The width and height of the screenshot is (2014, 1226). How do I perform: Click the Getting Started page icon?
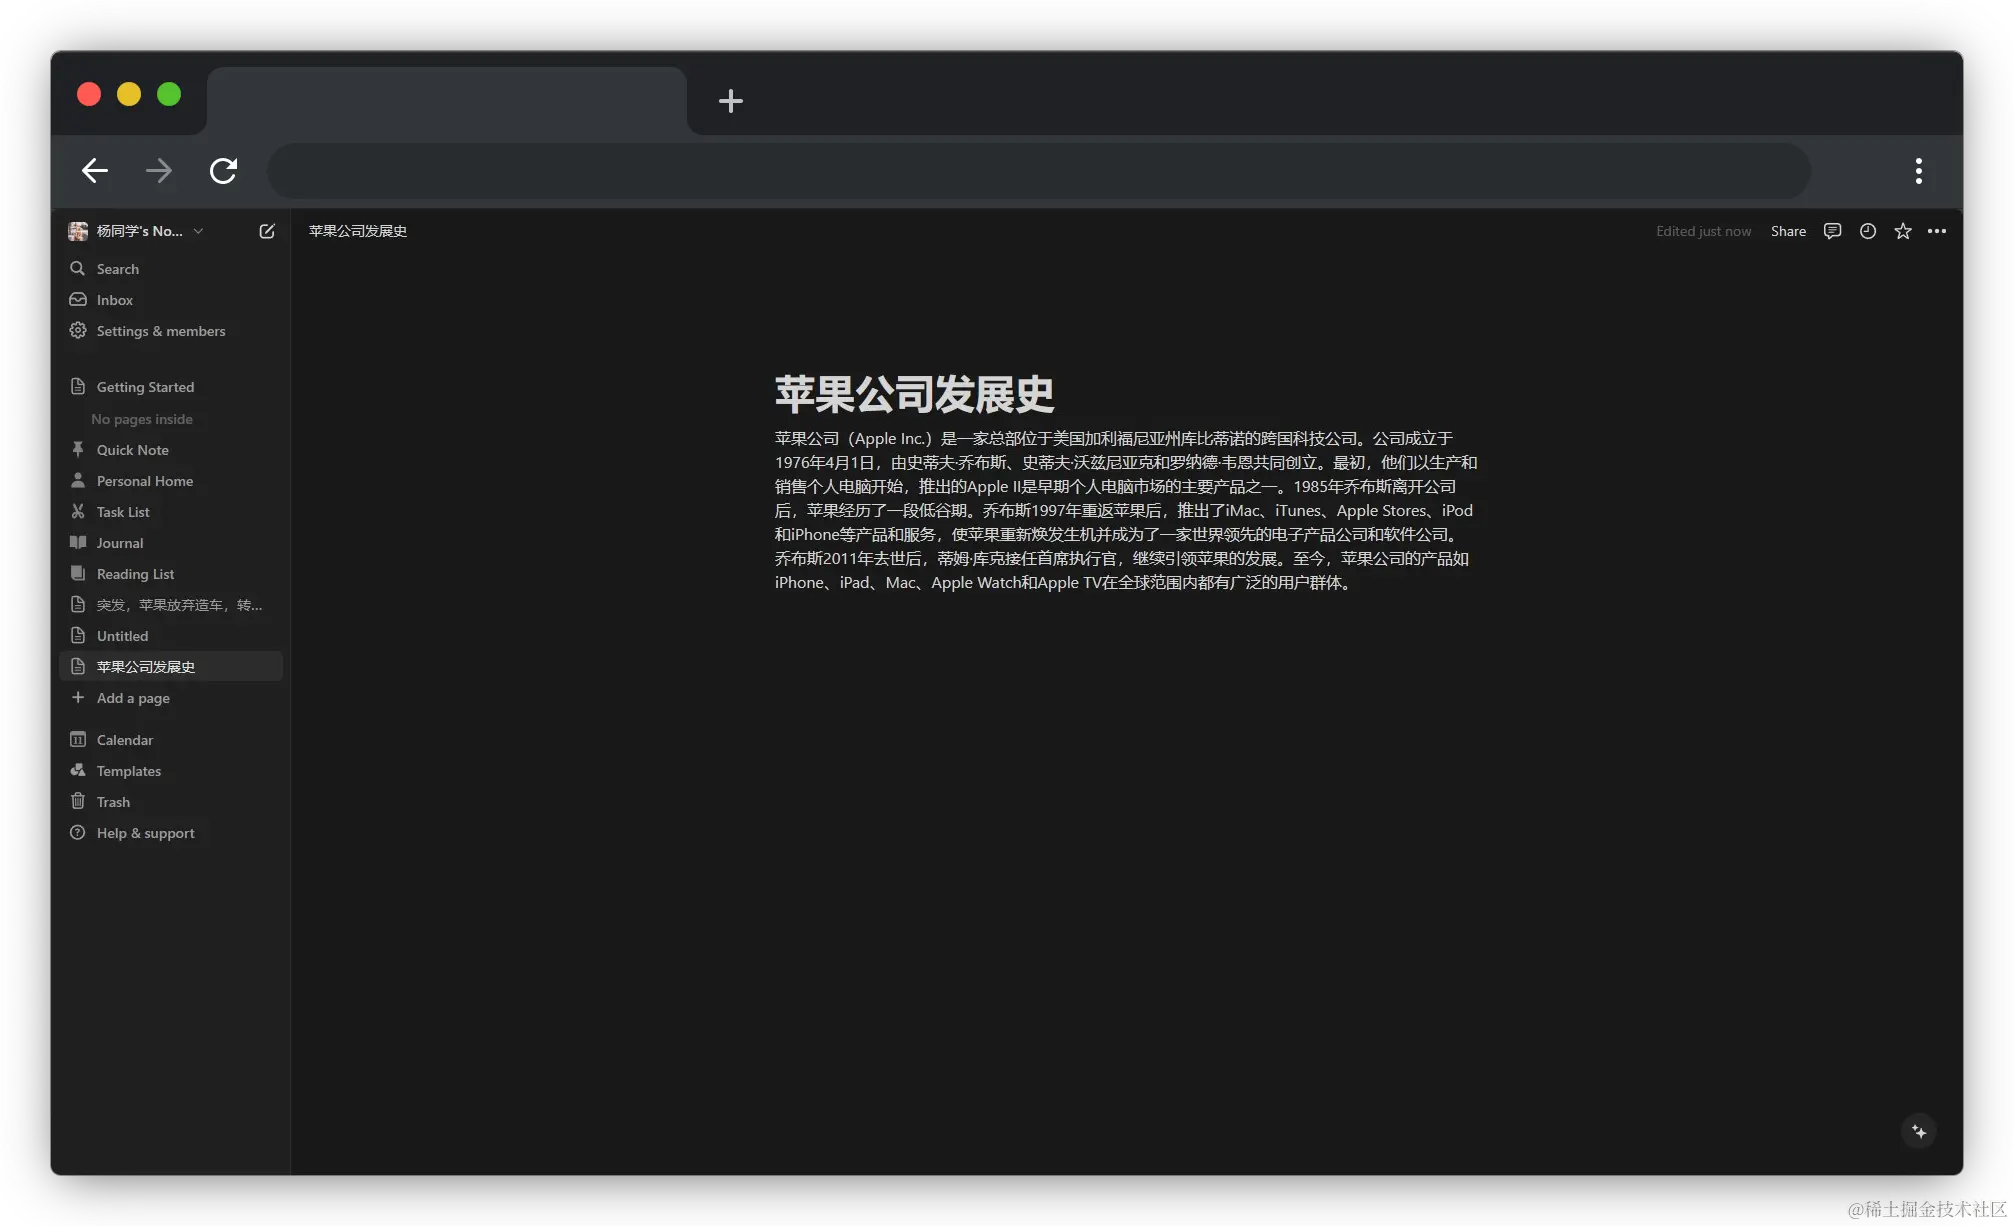click(x=78, y=387)
